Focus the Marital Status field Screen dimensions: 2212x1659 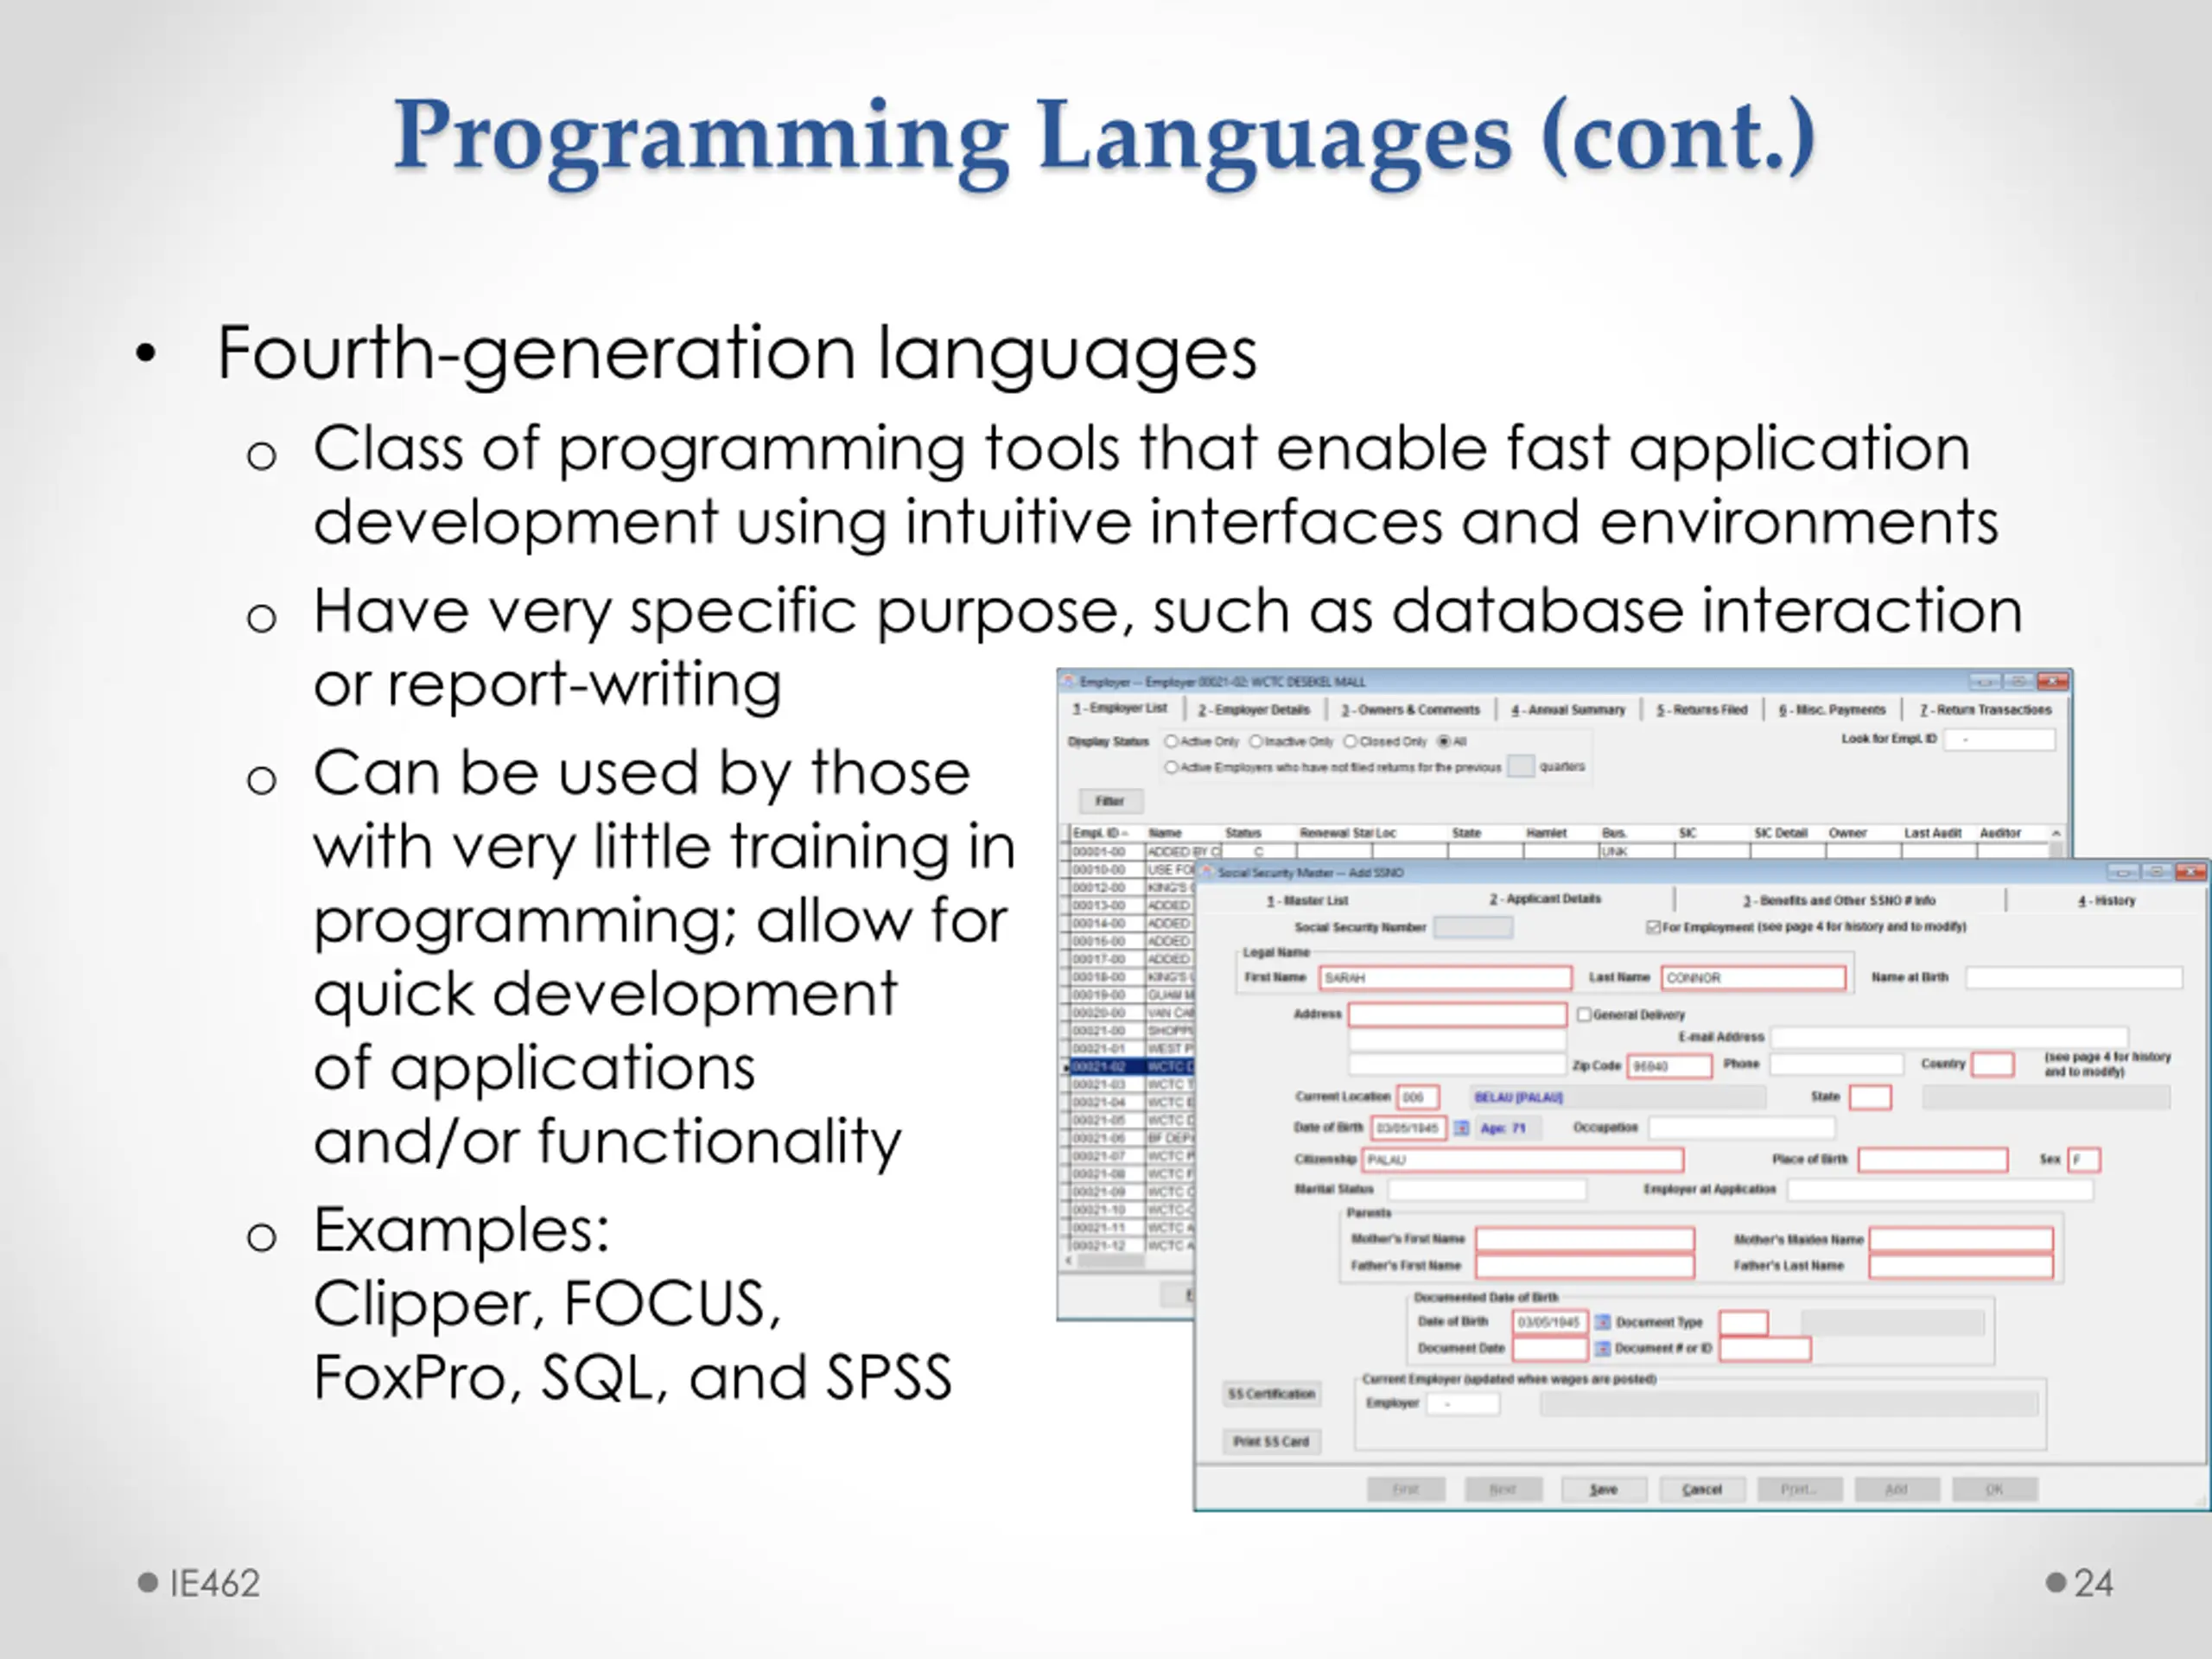[x=1486, y=1189]
